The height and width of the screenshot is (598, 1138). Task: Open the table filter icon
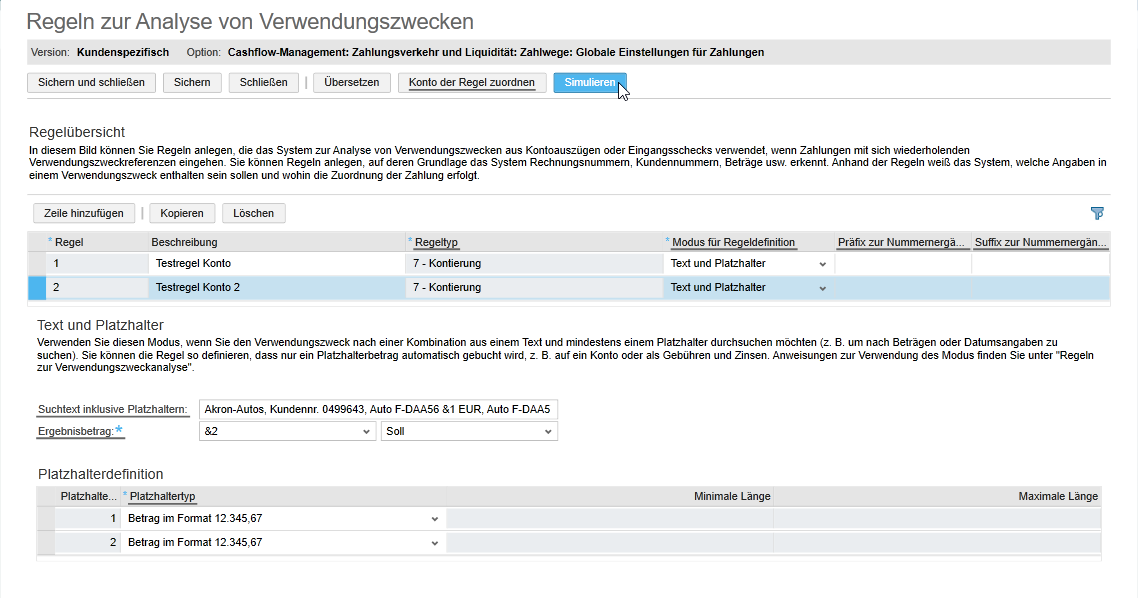(x=1097, y=213)
